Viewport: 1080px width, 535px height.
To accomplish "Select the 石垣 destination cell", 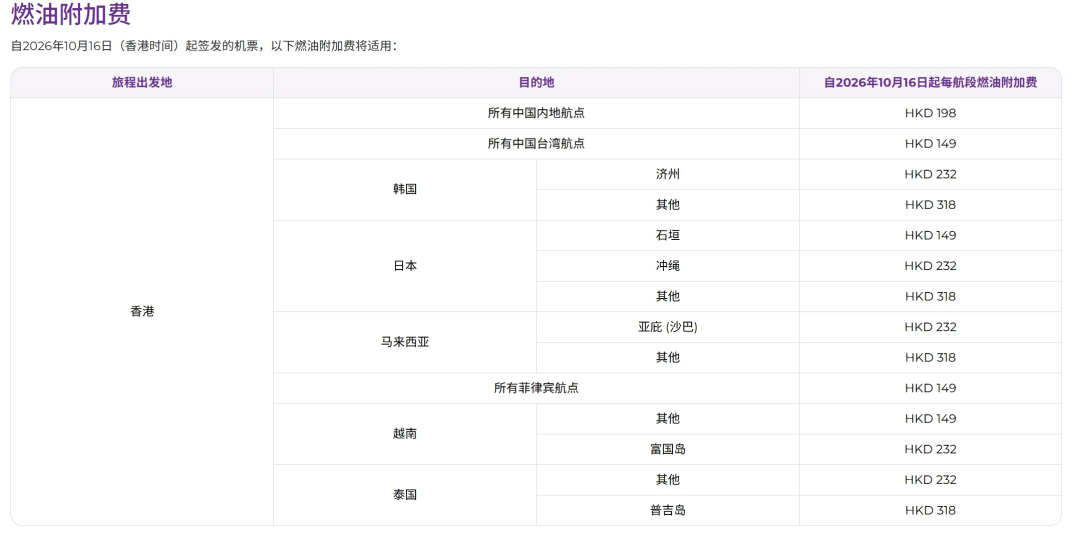I will click(667, 235).
